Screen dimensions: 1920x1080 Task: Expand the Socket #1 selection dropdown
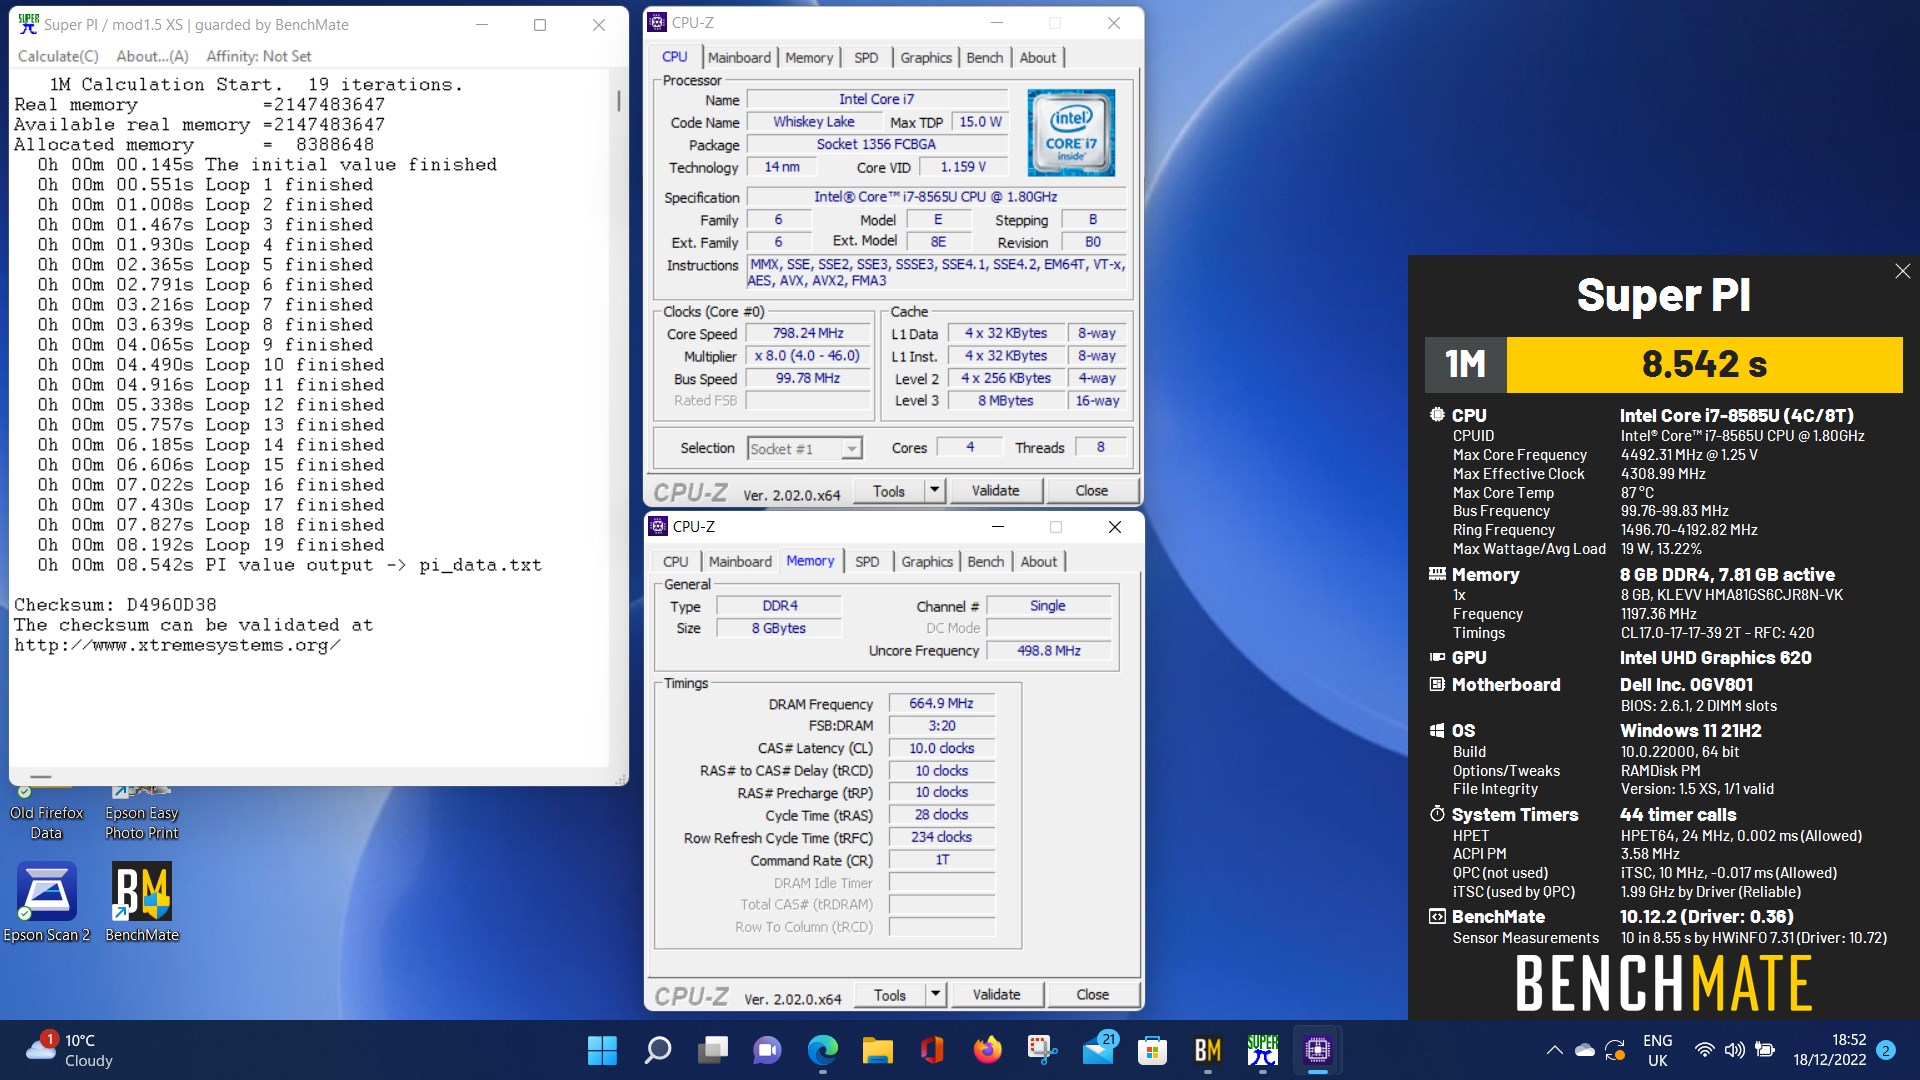[x=851, y=449]
